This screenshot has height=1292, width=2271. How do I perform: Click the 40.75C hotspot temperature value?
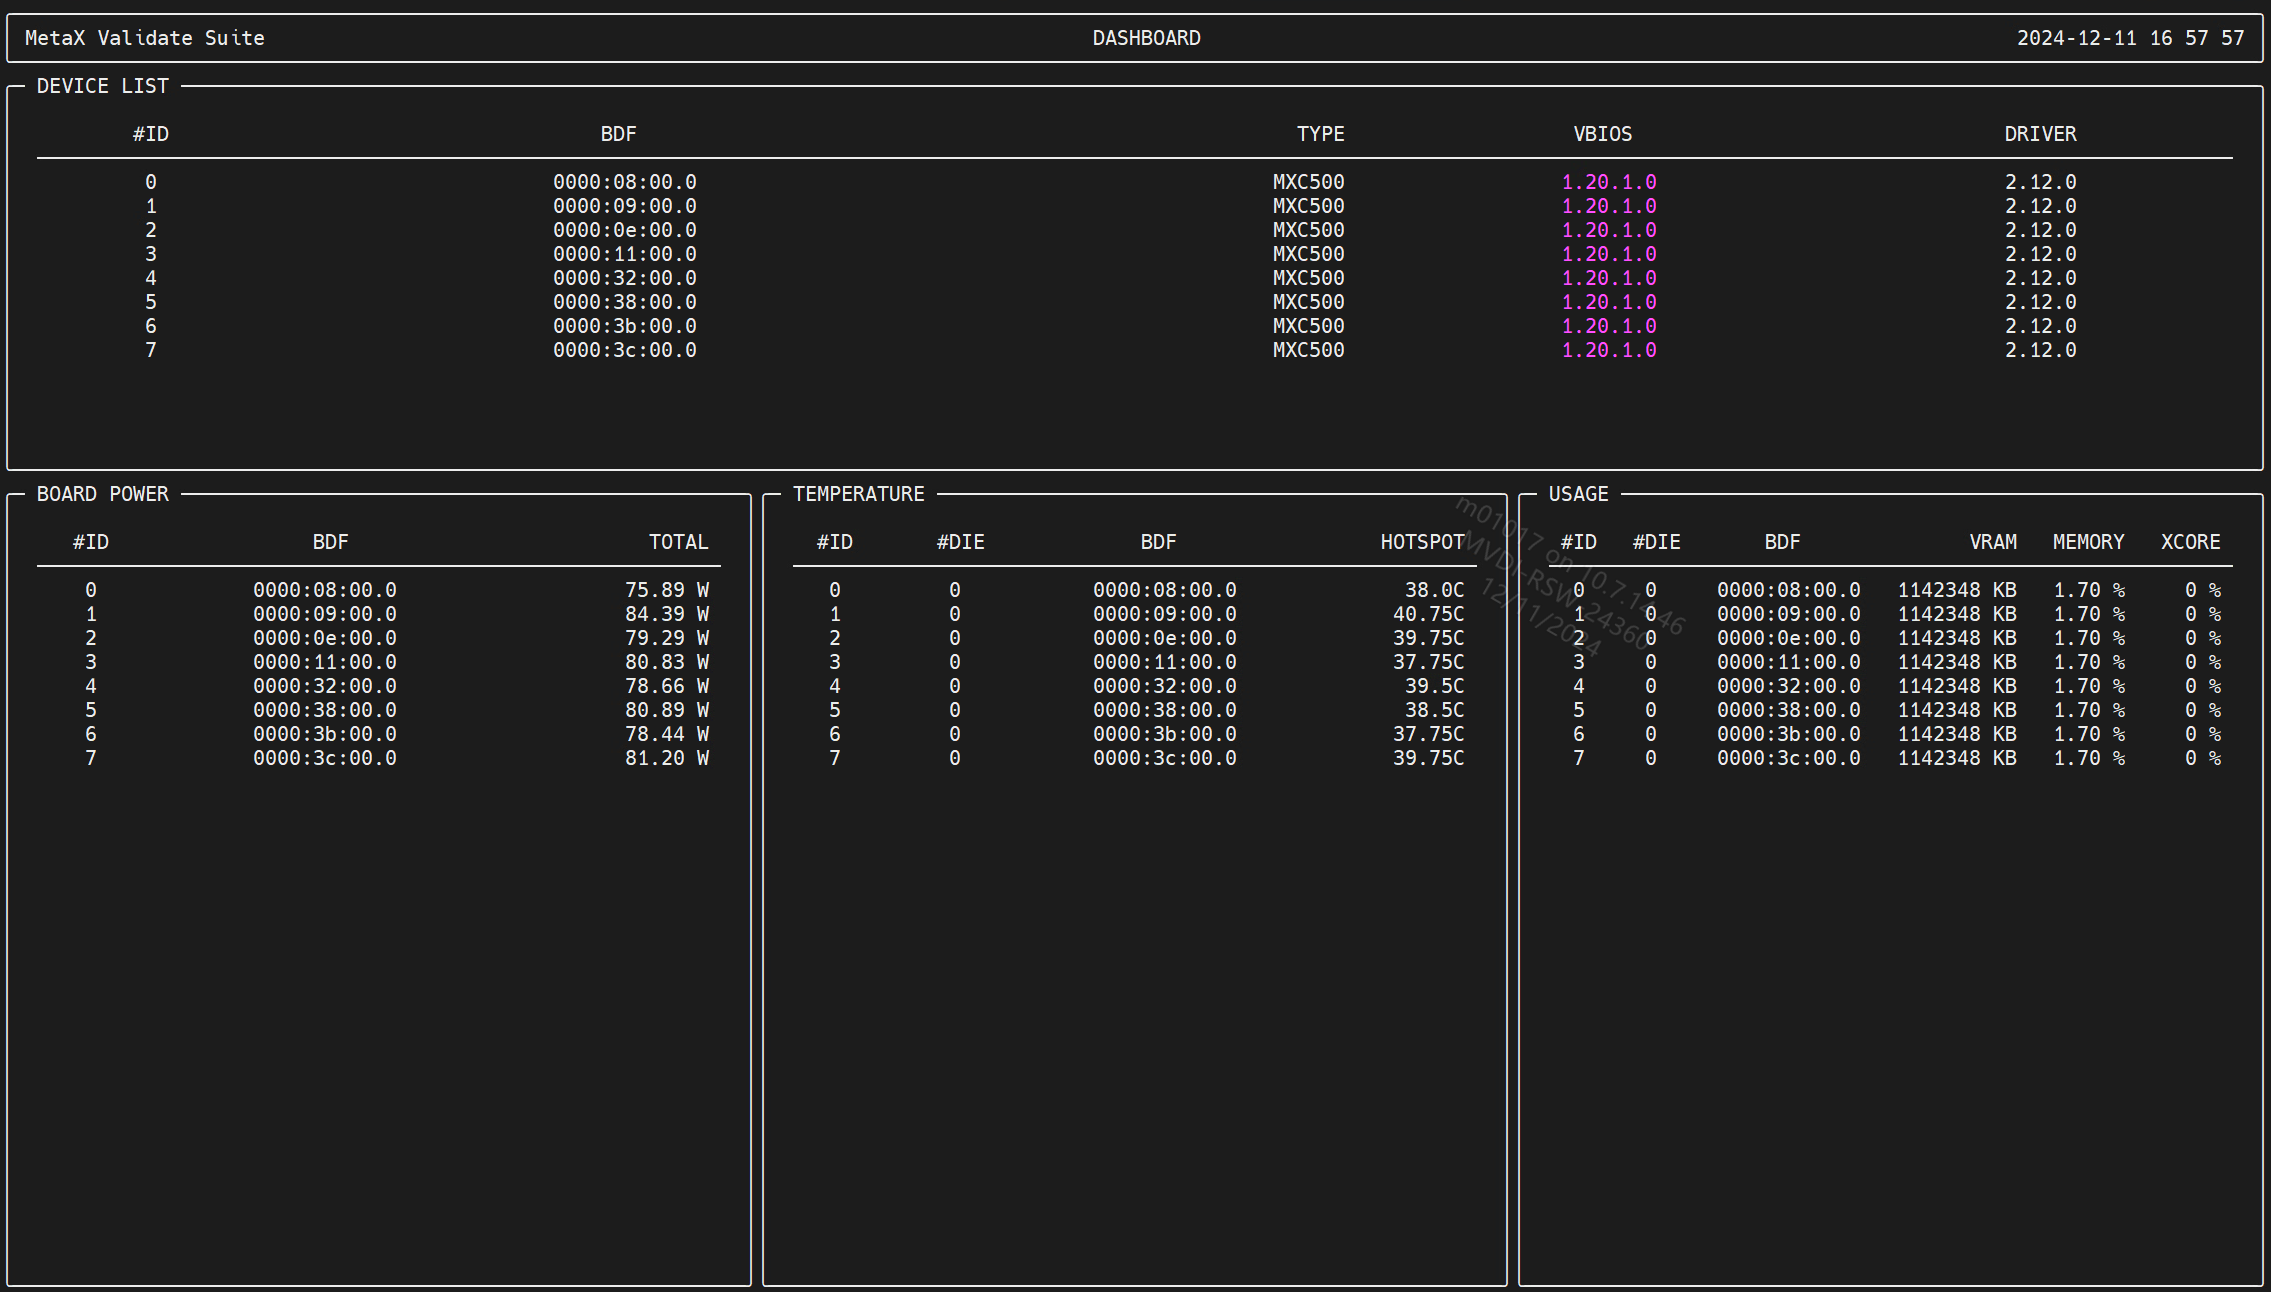click(x=1428, y=614)
